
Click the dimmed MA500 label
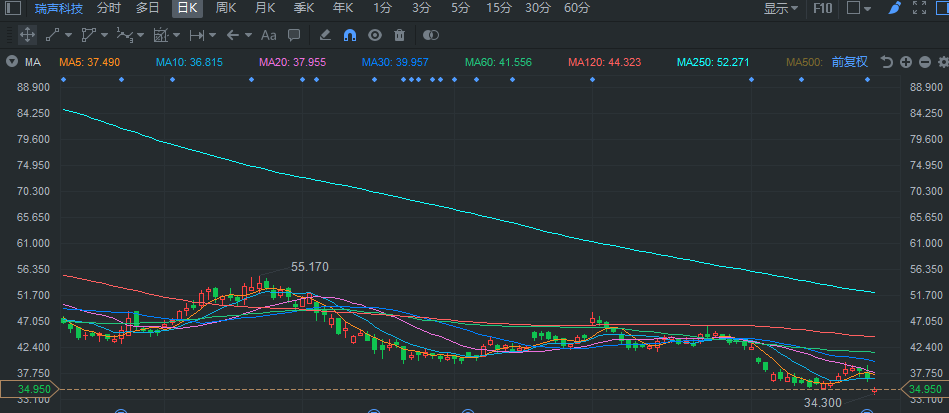804,62
